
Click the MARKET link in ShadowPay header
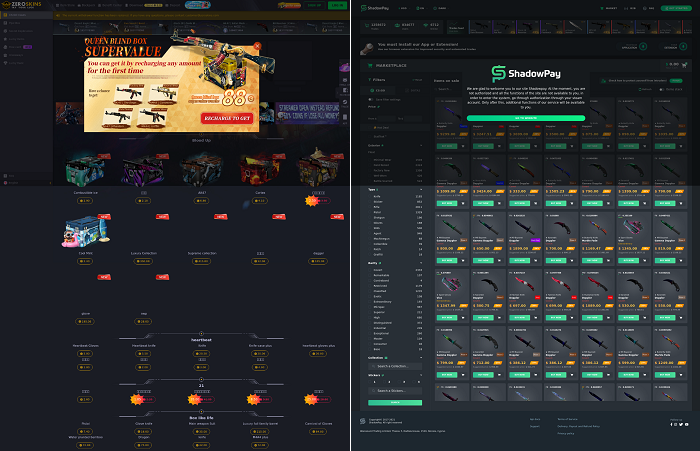[608, 8]
